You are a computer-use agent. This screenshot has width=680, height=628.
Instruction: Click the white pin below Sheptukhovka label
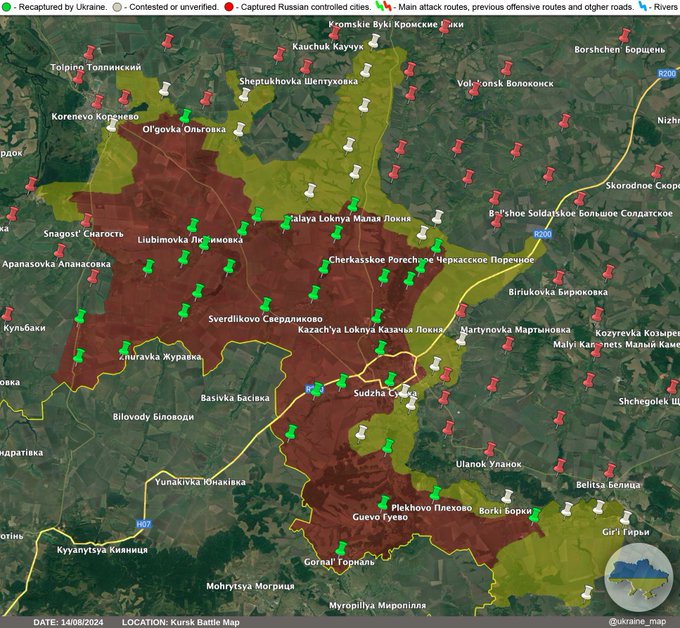point(245,95)
